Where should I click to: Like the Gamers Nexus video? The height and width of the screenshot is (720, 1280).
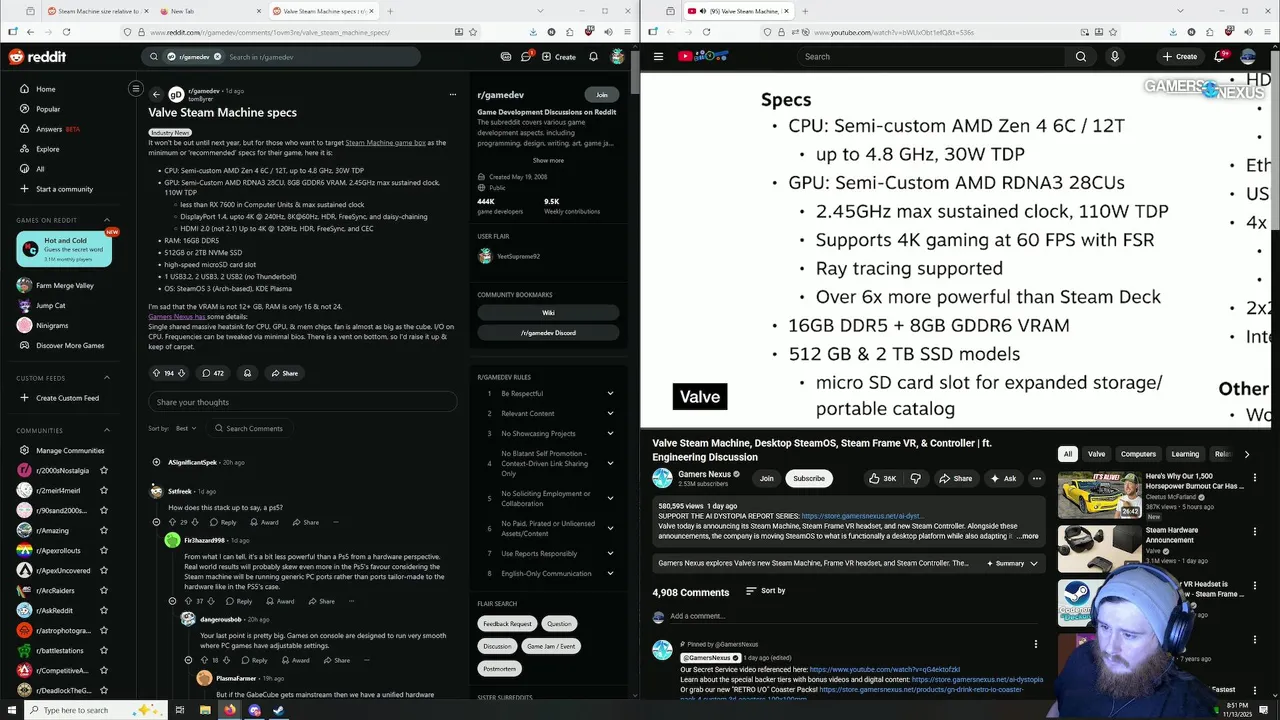point(882,478)
